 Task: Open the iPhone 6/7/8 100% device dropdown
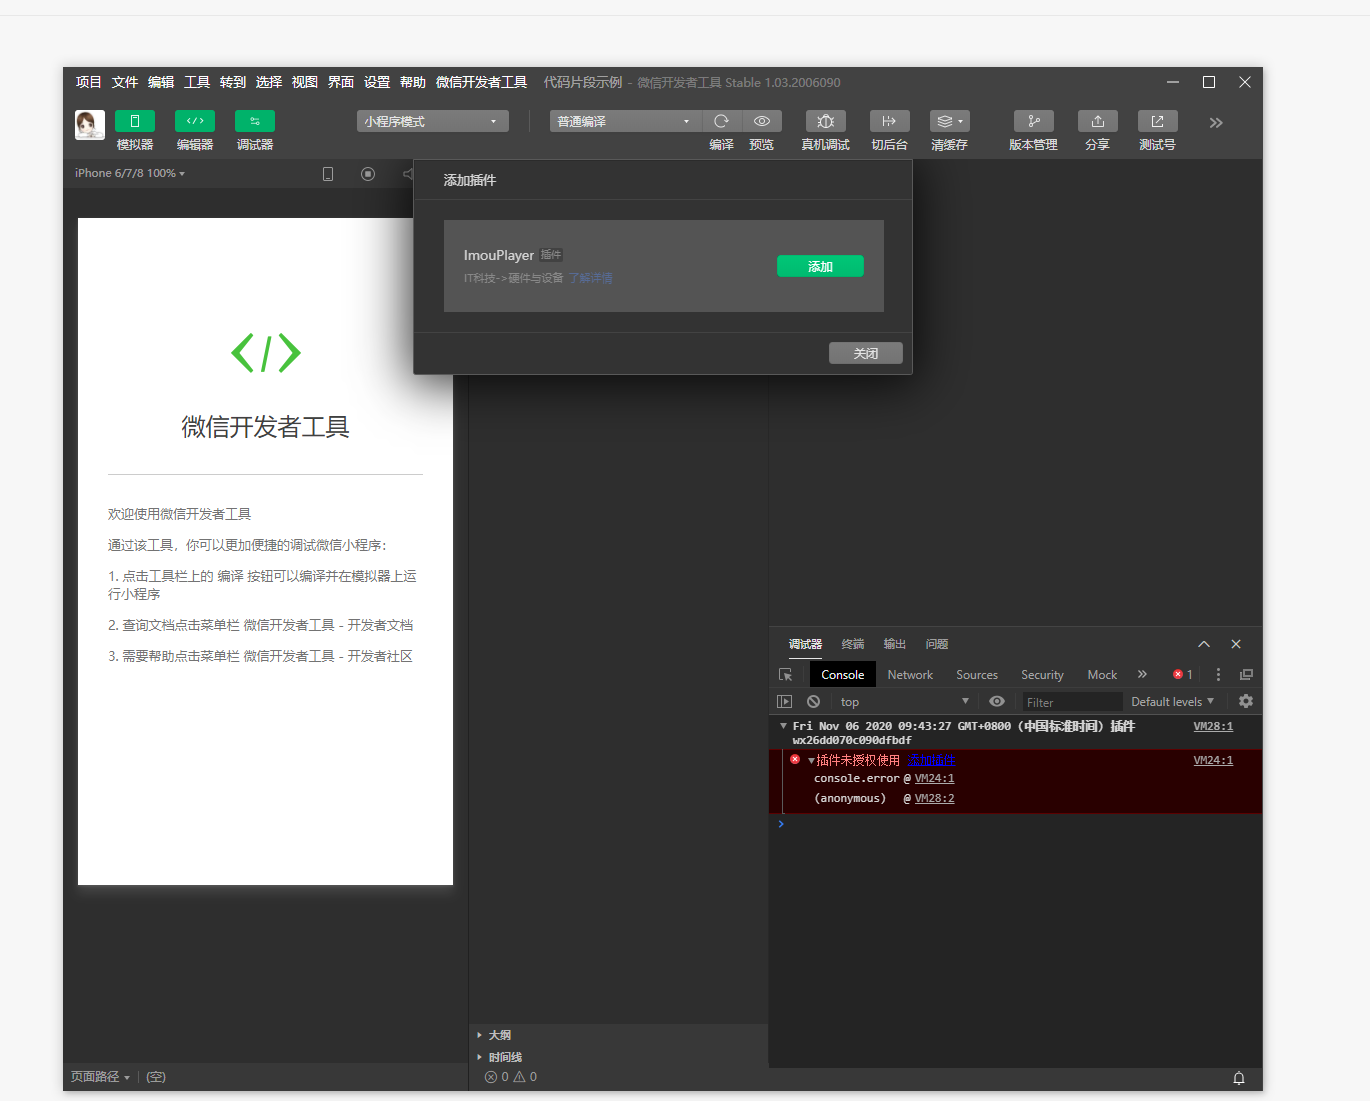(130, 173)
